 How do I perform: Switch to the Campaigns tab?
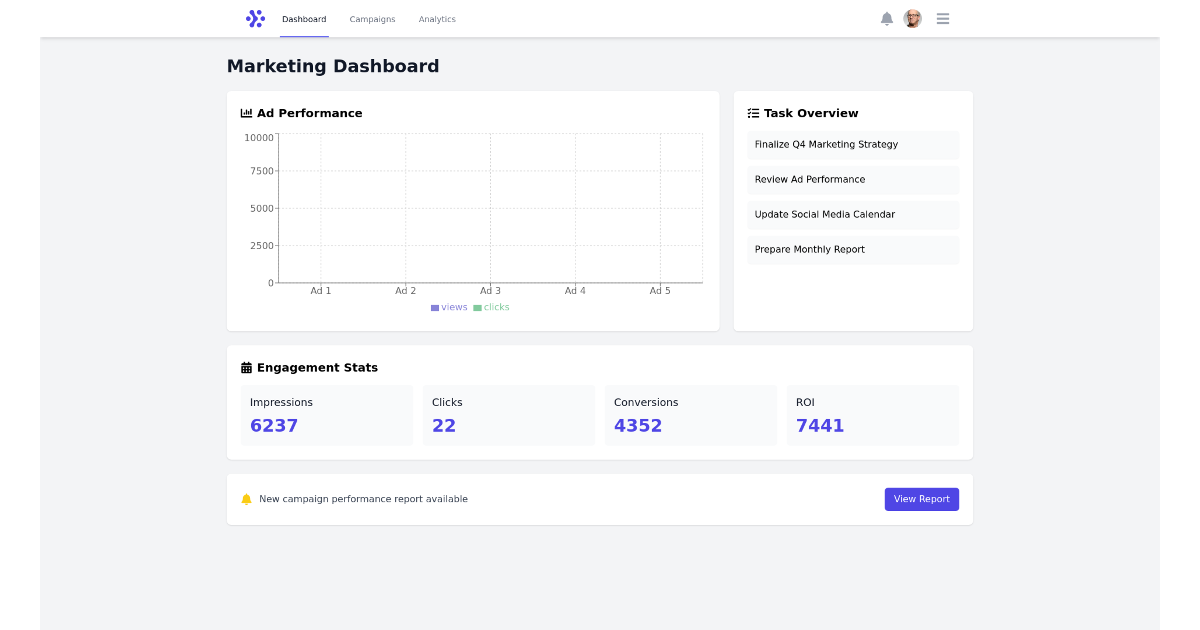coord(372,18)
